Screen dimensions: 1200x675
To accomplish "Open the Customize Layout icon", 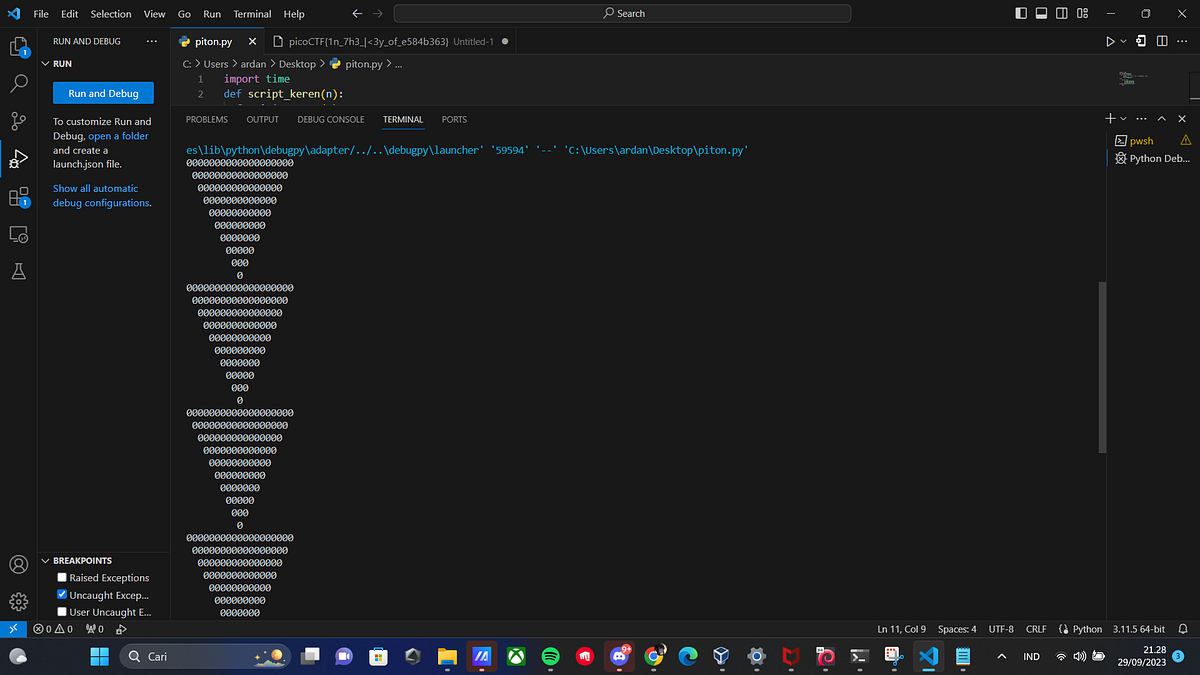I will tap(1084, 14).
